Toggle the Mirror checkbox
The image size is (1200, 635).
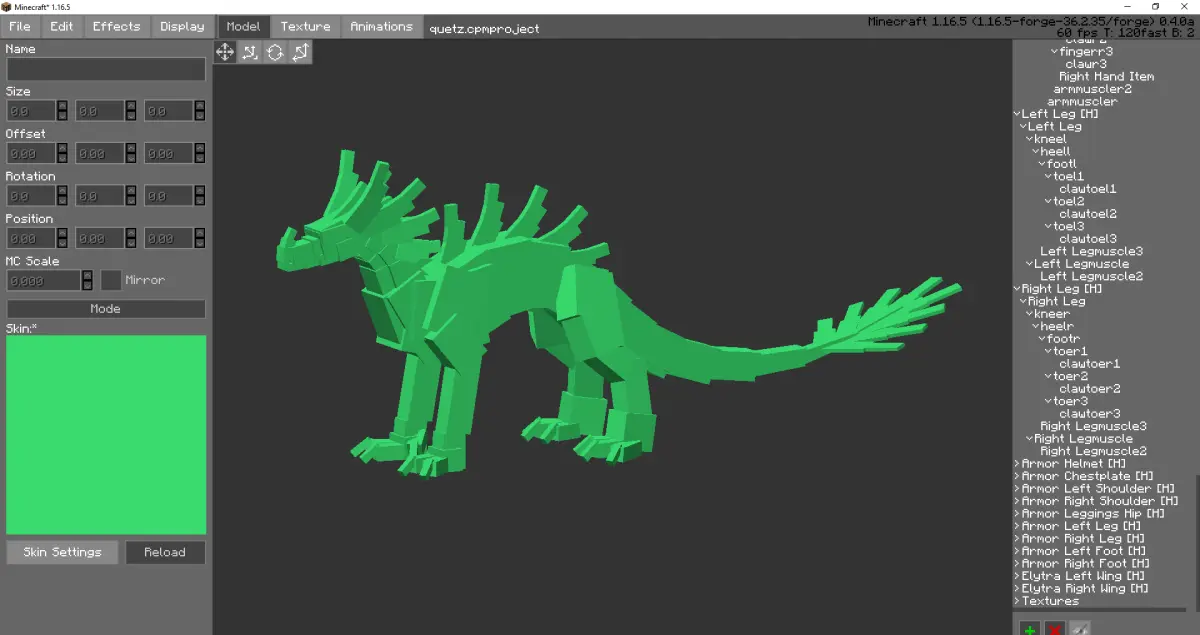point(111,281)
